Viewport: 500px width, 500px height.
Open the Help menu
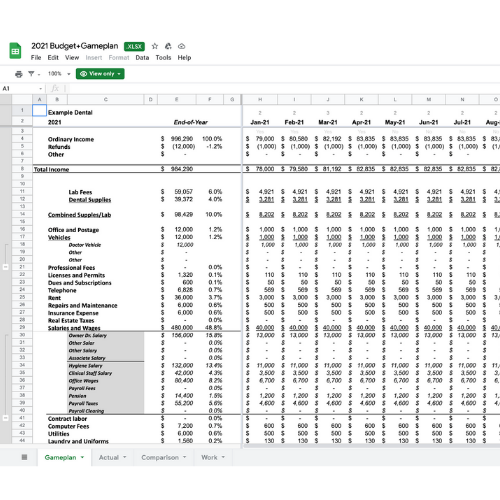pos(184,58)
